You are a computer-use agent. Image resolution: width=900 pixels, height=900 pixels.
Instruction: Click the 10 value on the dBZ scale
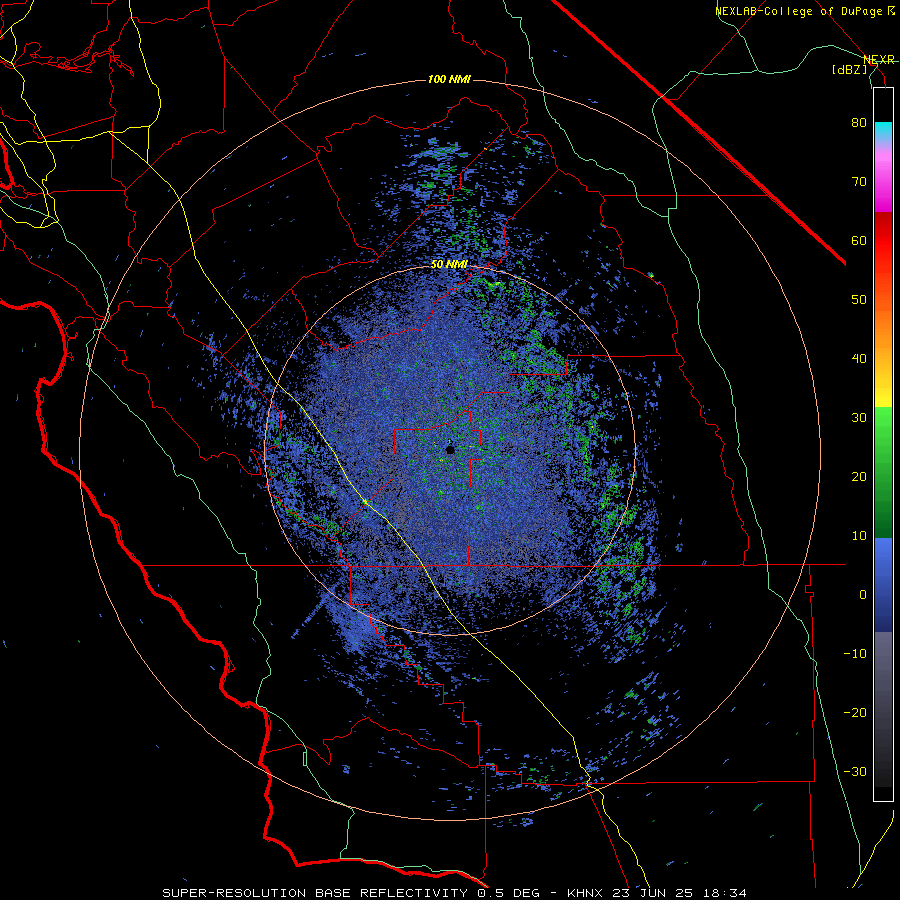coord(859,536)
